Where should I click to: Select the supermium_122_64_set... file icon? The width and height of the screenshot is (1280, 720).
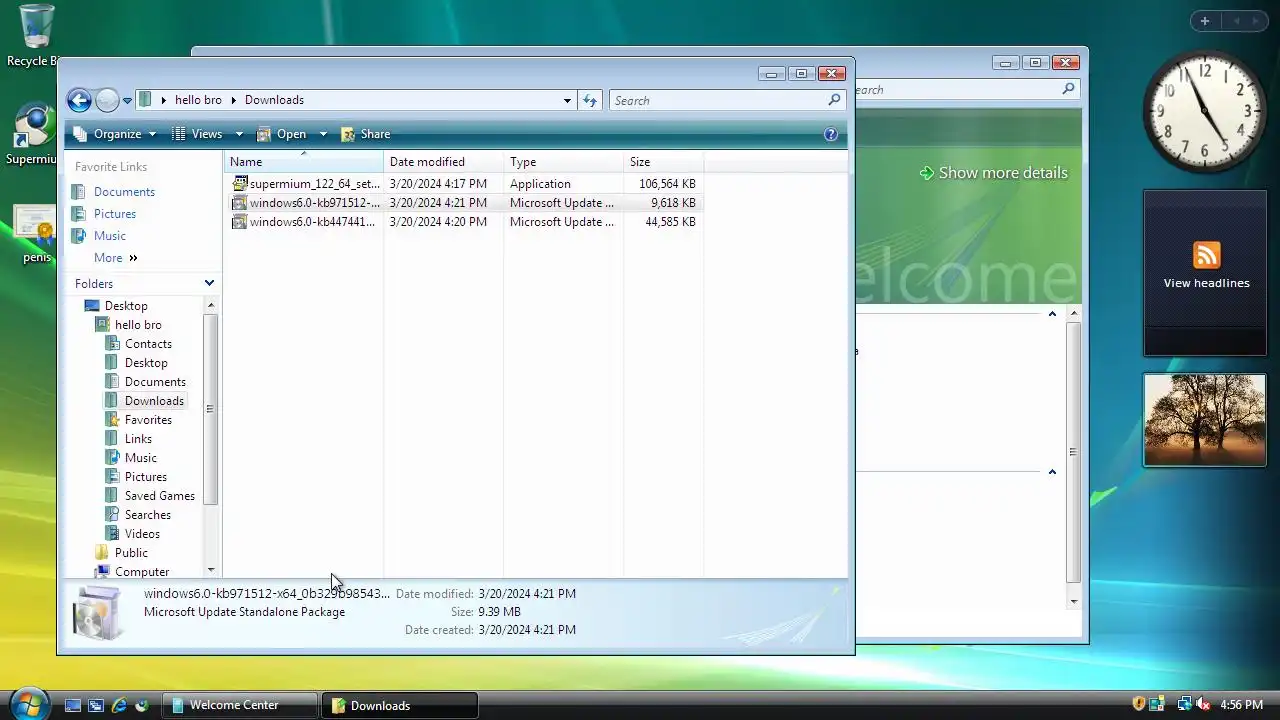(x=239, y=184)
